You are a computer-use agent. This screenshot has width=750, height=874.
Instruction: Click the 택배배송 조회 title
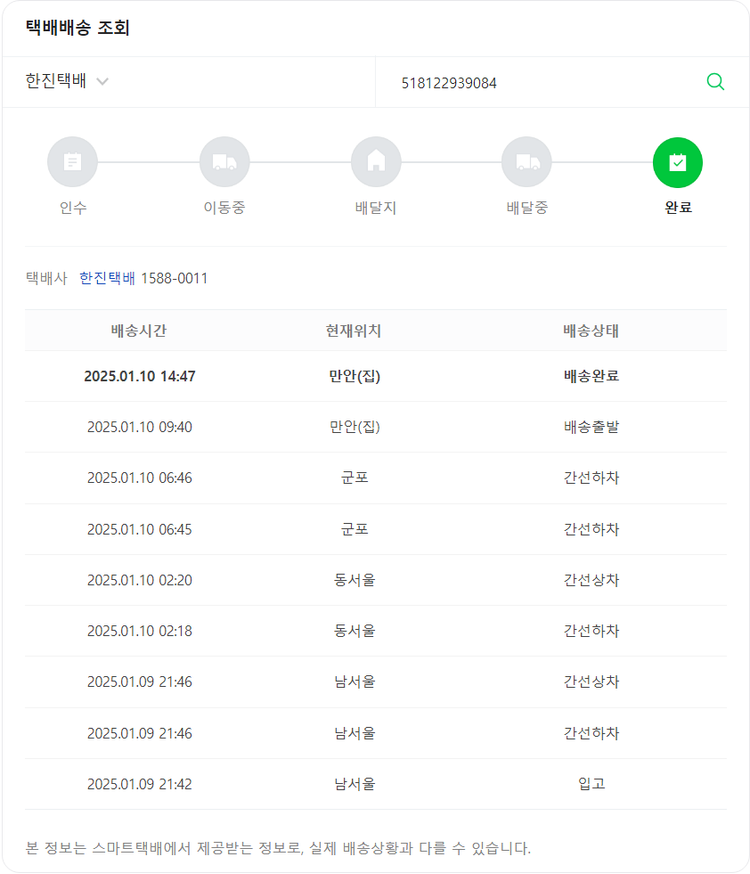78,28
